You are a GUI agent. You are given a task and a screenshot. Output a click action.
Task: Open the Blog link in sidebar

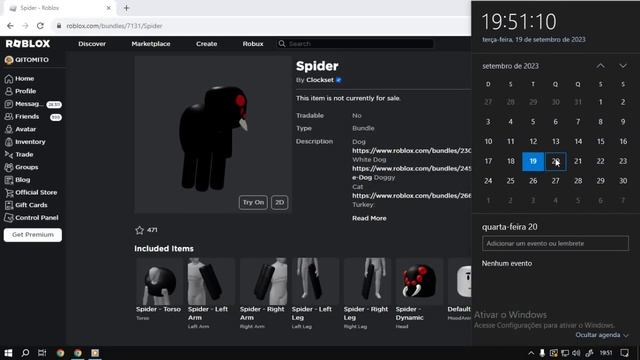point(17,180)
